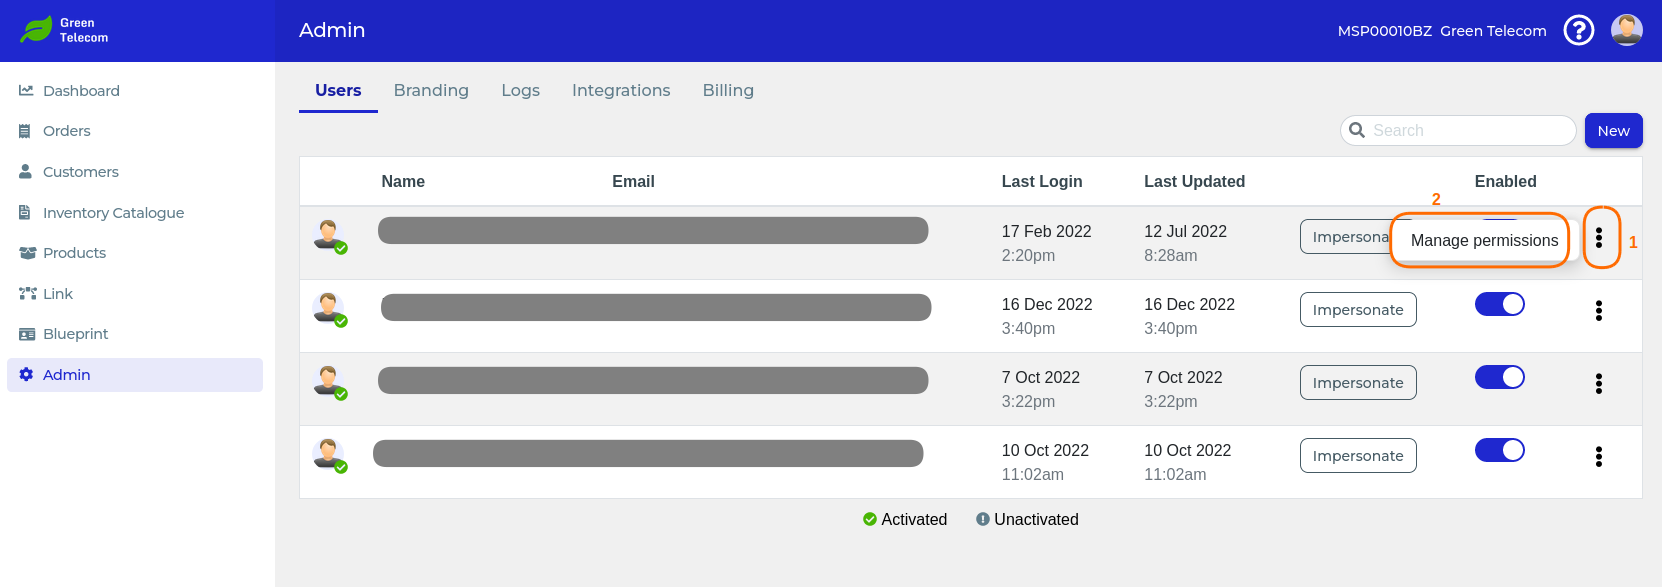Select Manage permissions menu entry

point(1484,240)
